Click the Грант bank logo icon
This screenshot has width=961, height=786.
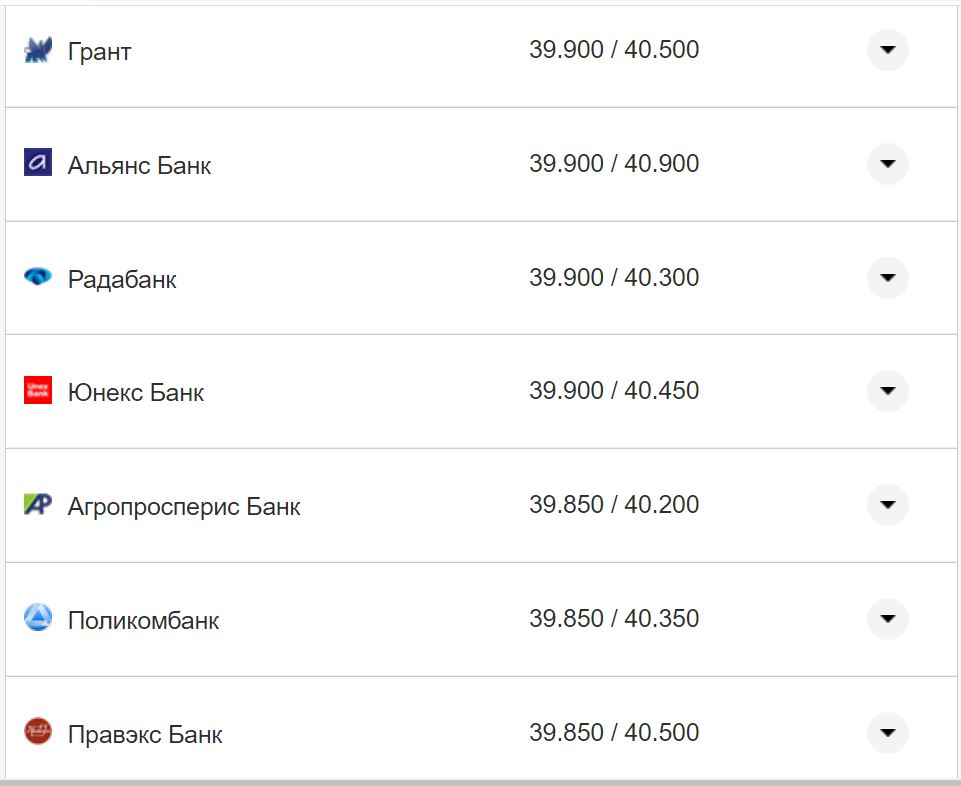click(37, 50)
